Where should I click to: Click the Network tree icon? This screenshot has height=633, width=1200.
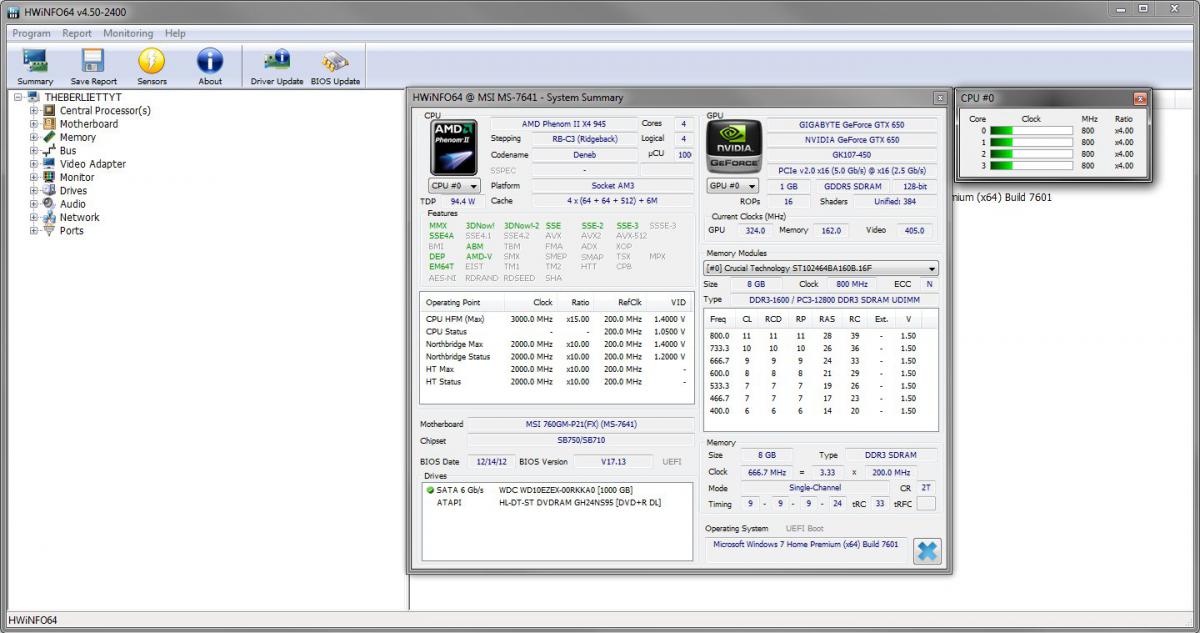[50, 217]
